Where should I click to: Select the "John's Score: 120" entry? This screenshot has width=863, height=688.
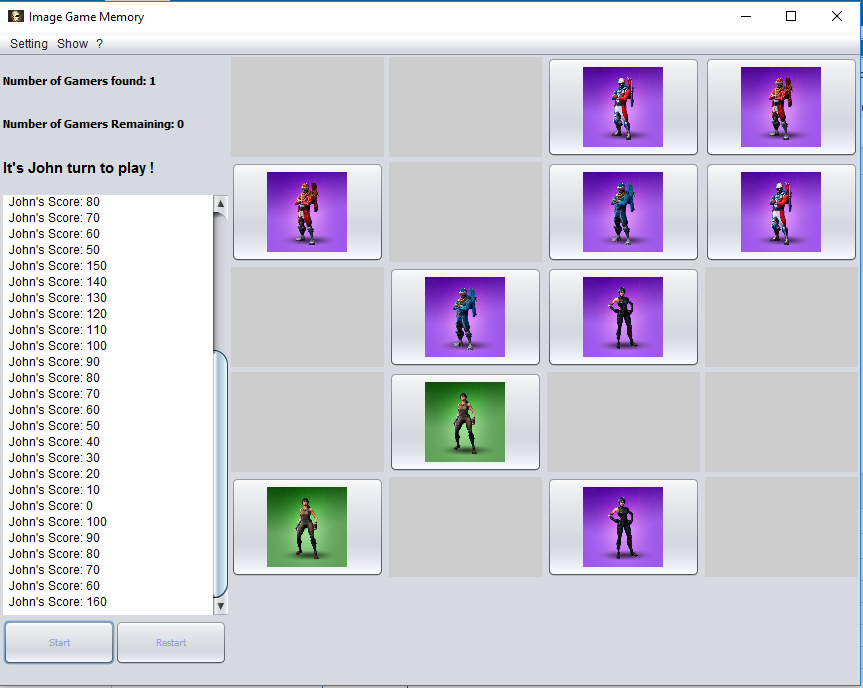tap(58, 314)
